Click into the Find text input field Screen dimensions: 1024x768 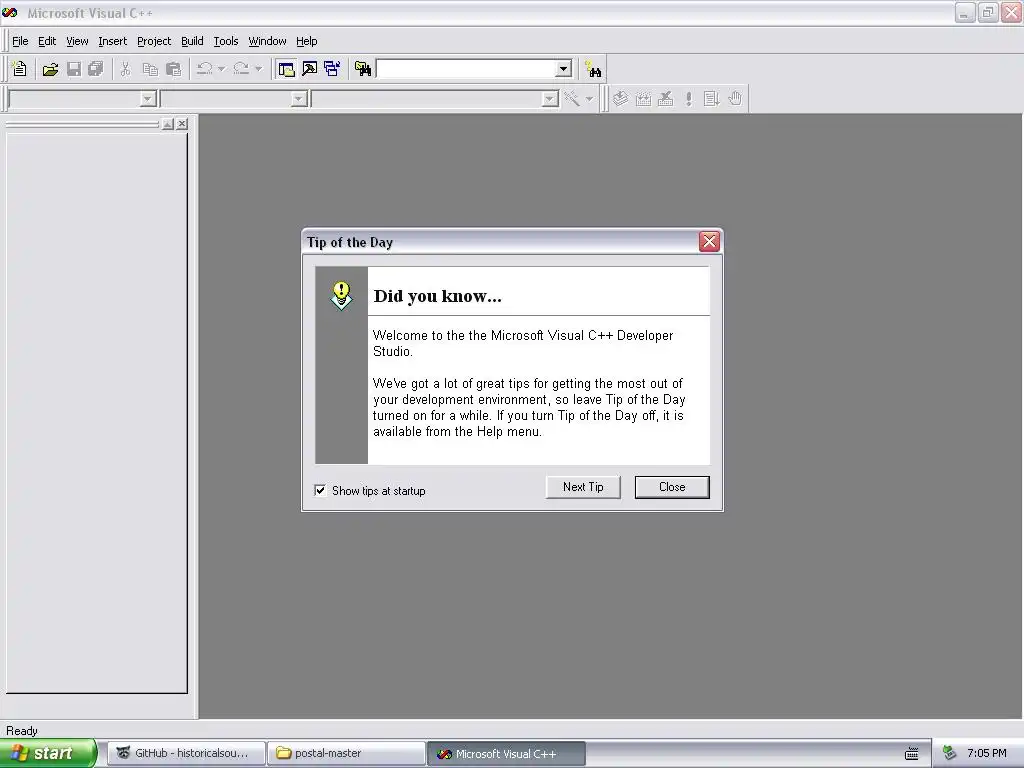[x=466, y=69]
